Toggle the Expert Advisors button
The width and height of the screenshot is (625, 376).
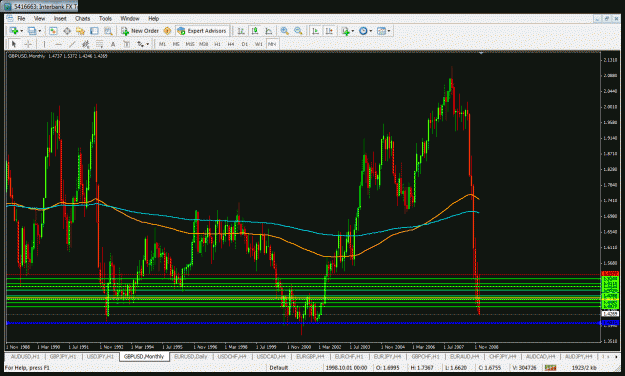(202, 31)
